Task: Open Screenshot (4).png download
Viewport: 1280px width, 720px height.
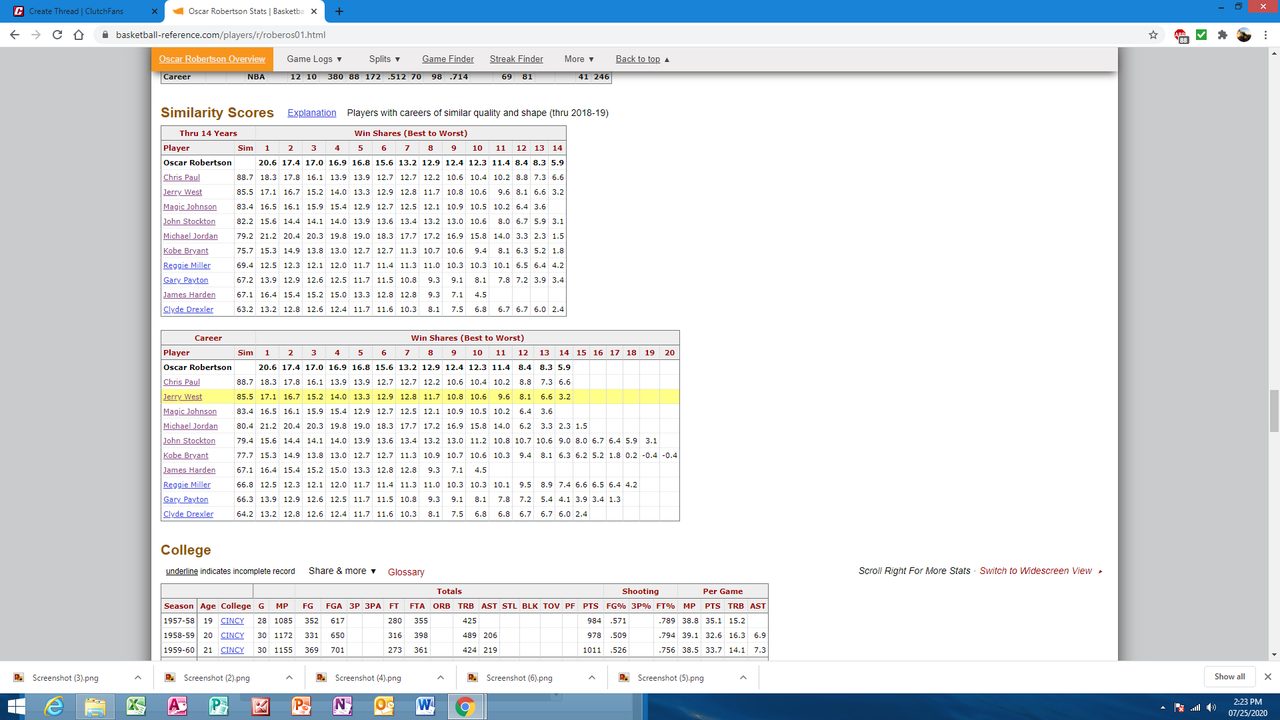Action: tap(368, 677)
